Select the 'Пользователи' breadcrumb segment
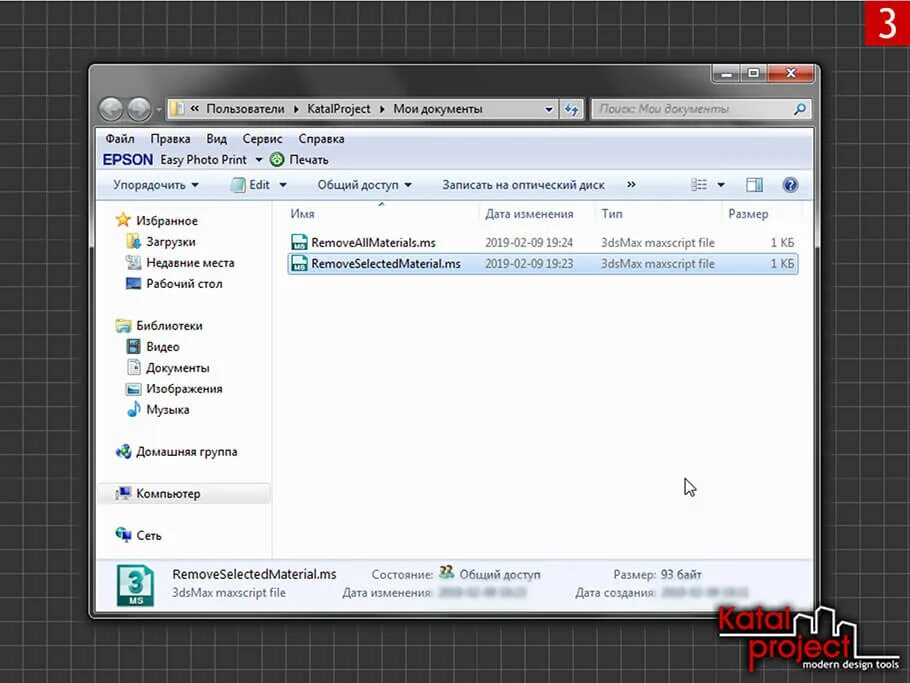The height and width of the screenshot is (683, 910). click(245, 109)
